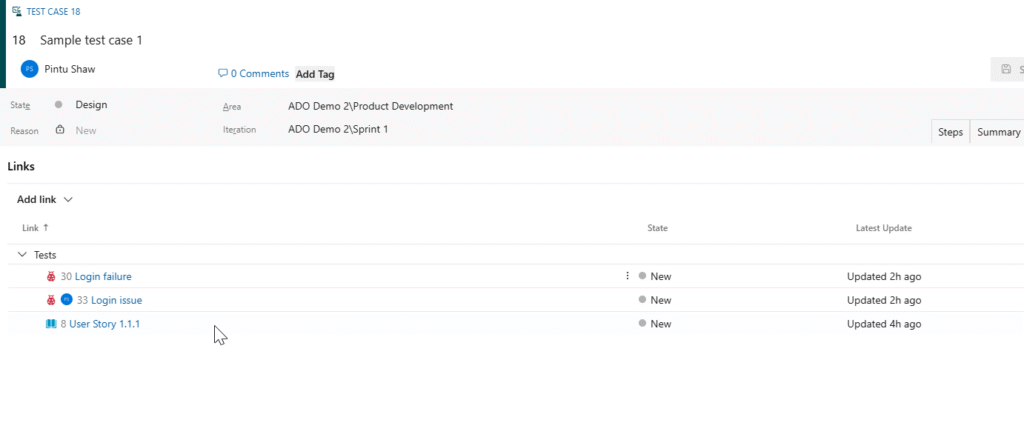The height and width of the screenshot is (440, 1024).
Task: Click the Area path field value
Action: (370, 106)
